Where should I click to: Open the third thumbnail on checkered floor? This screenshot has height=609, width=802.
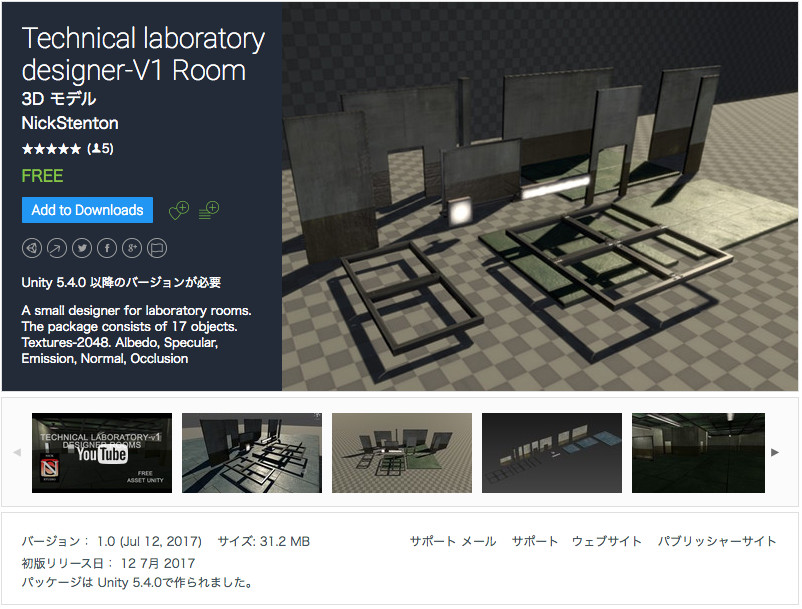[x=402, y=453]
